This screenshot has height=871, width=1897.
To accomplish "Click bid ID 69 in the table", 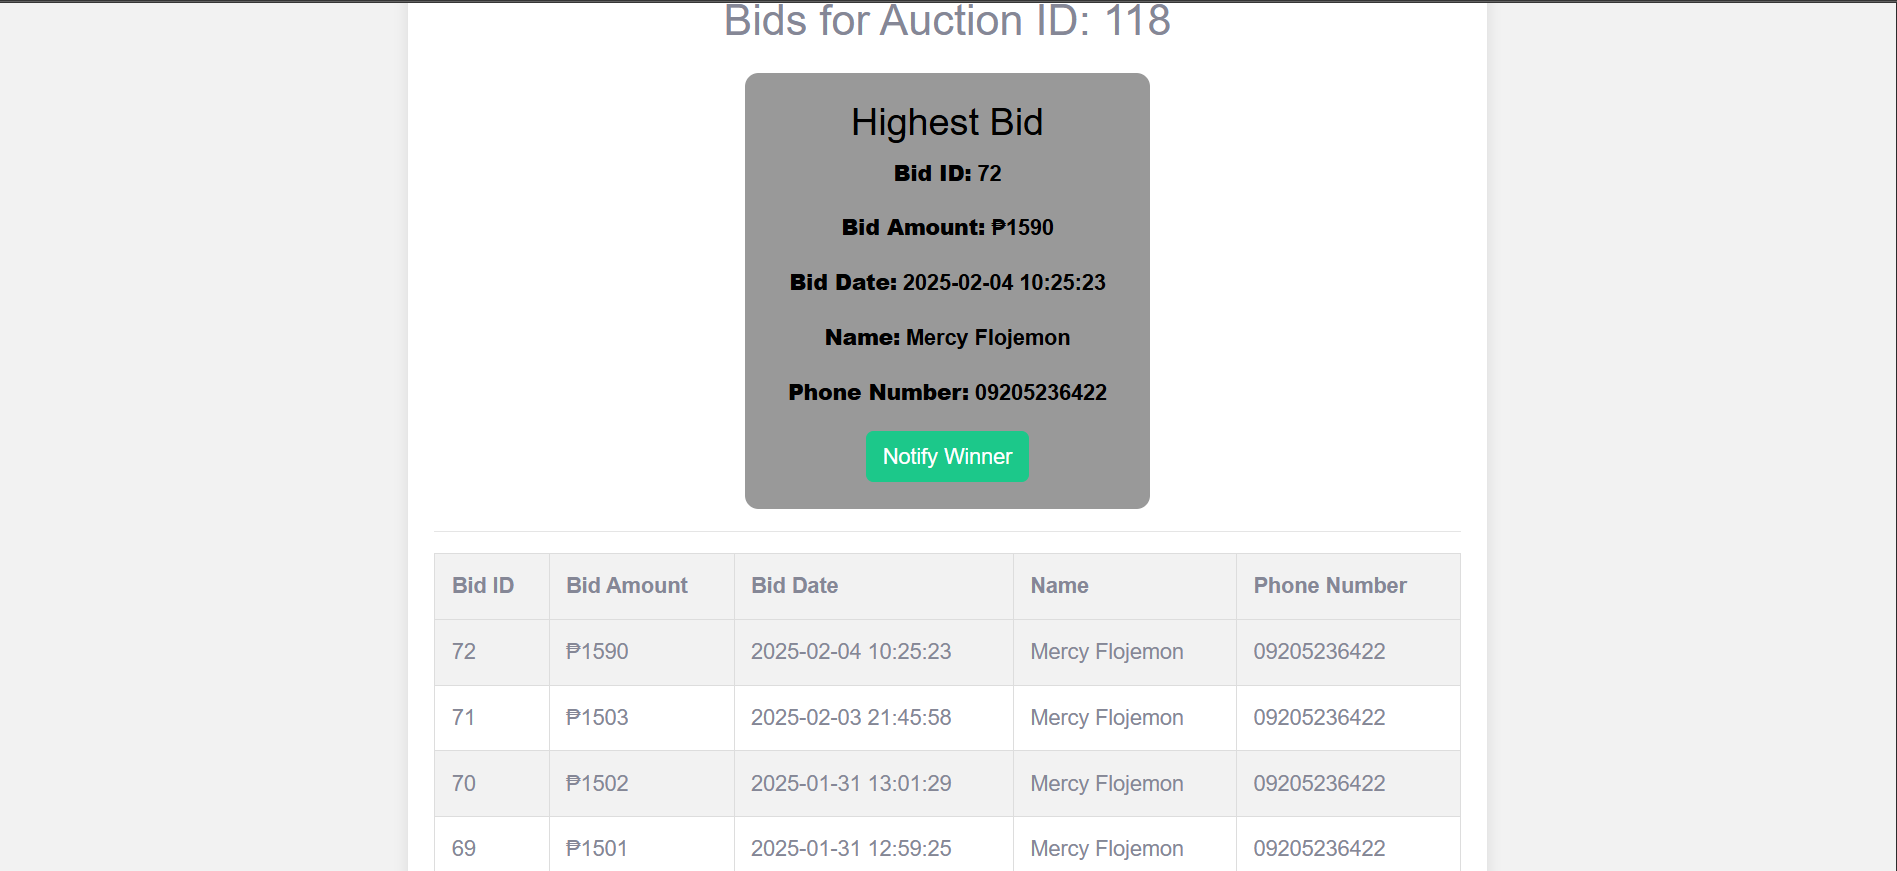I will point(463,849).
